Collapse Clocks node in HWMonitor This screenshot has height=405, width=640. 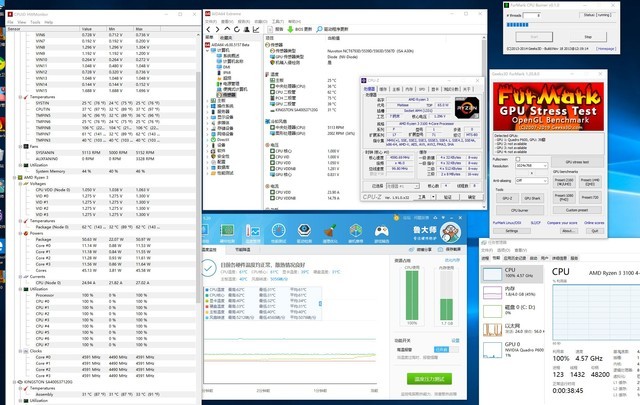coord(20,351)
